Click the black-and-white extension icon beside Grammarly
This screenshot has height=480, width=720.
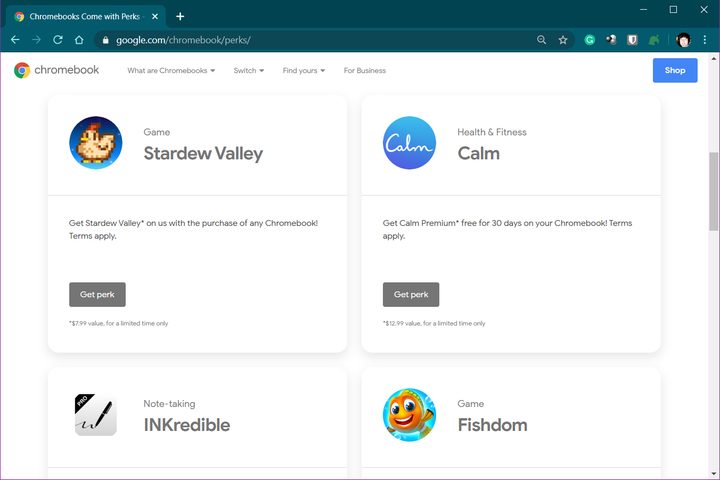point(611,40)
